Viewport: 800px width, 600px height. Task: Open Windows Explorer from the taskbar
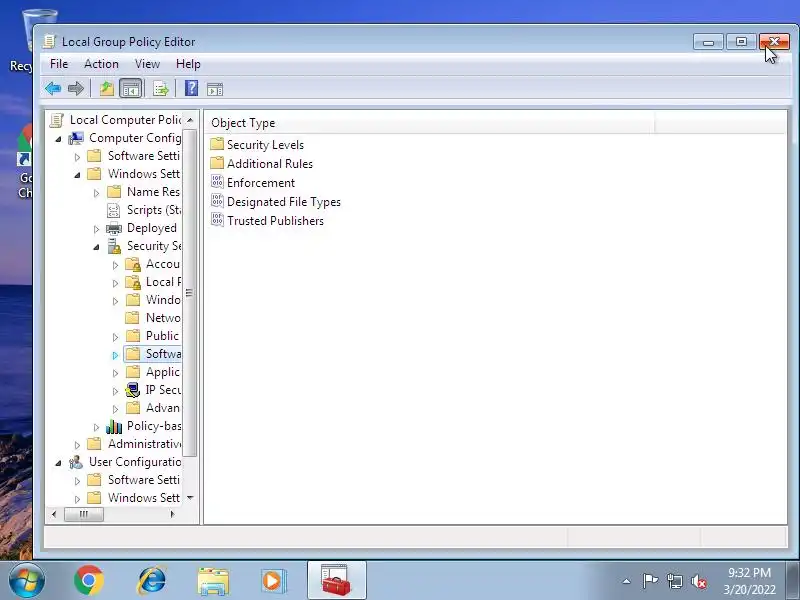[213, 581]
